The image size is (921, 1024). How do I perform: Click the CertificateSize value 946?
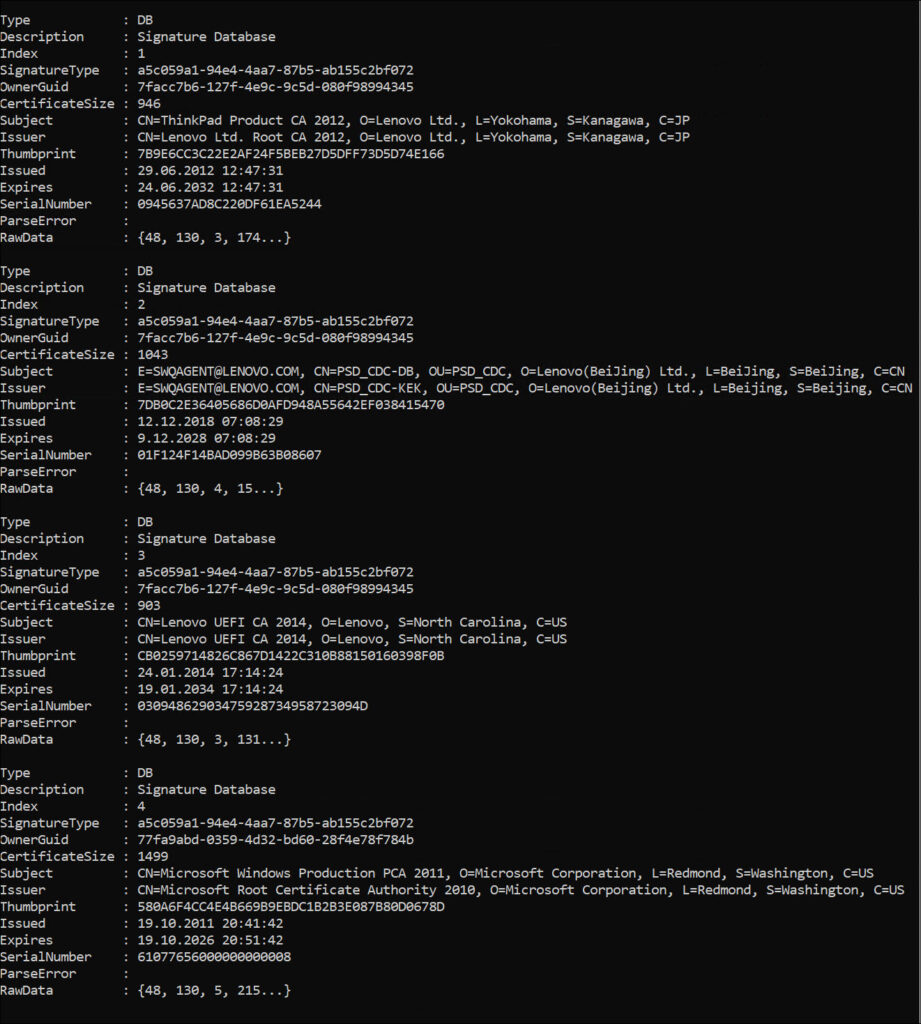[149, 104]
